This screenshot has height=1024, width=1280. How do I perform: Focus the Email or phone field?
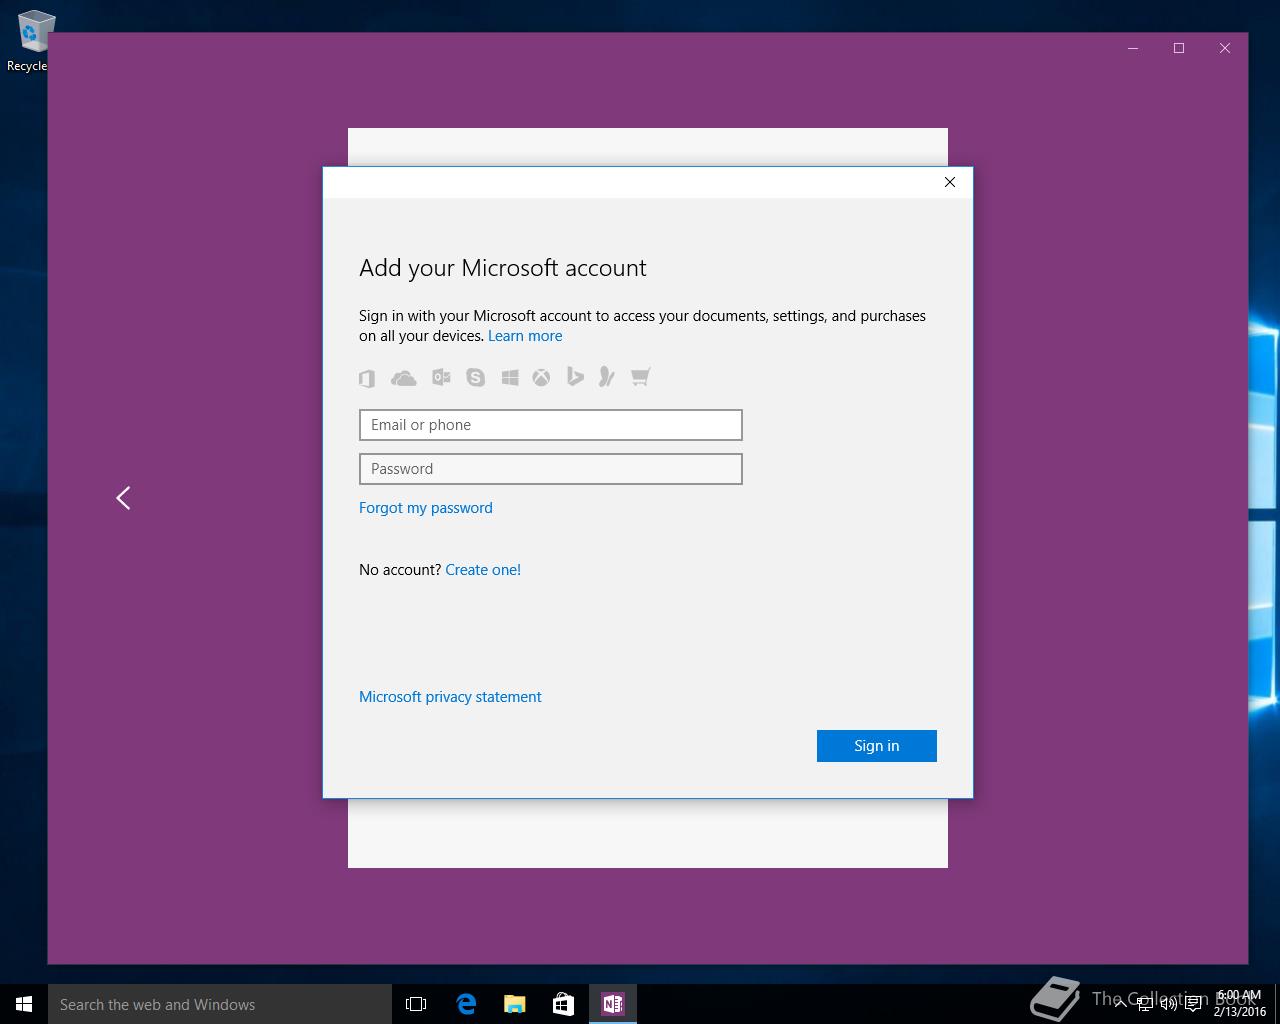(x=551, y=425)
